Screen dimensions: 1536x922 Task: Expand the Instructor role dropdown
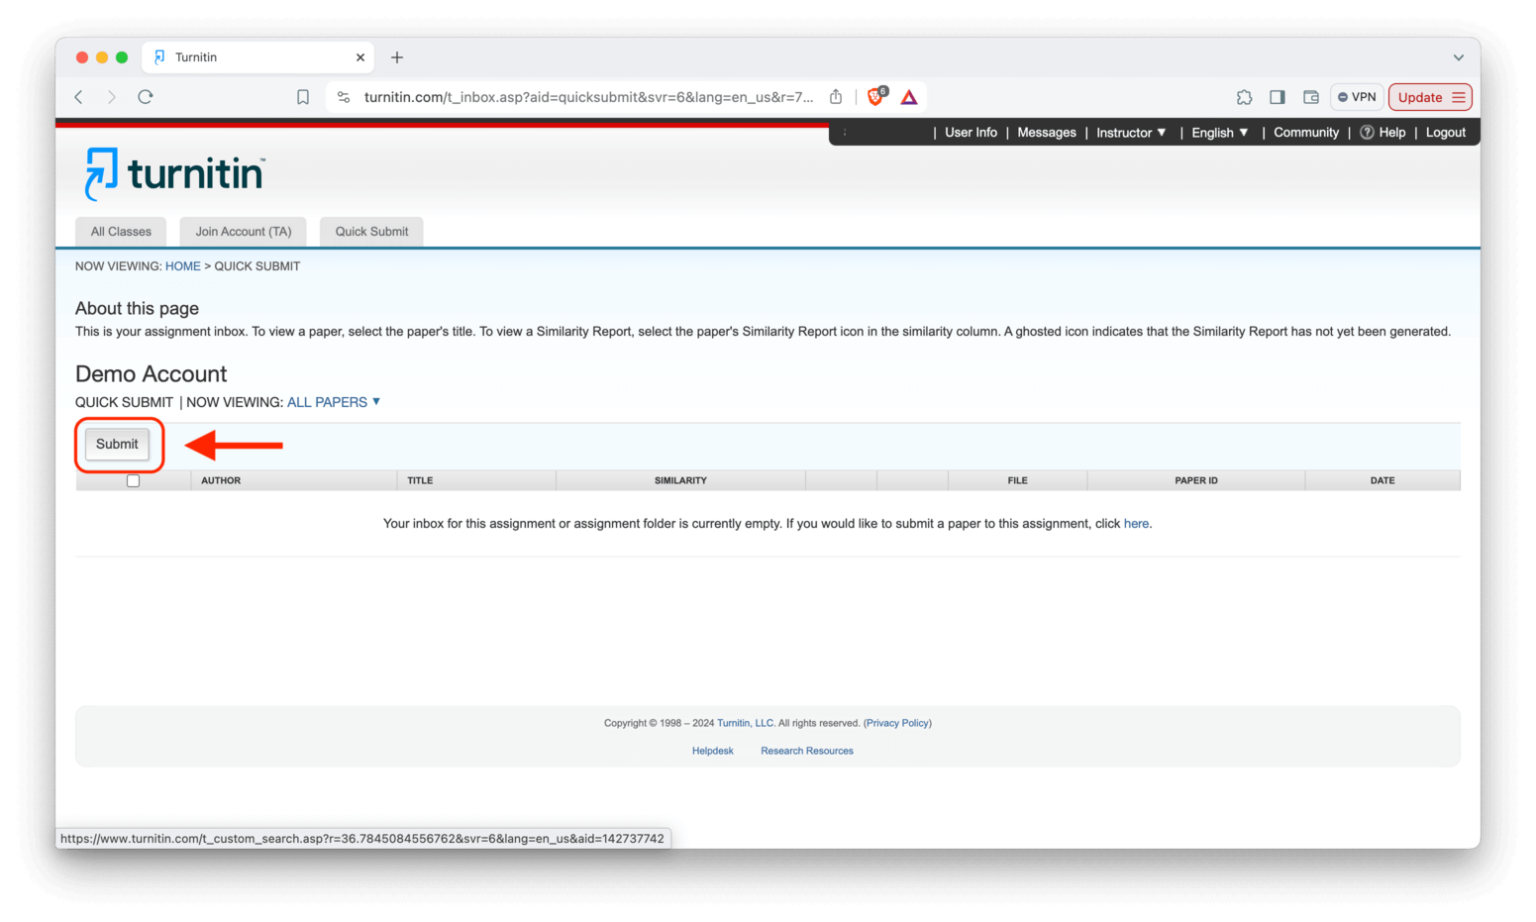[x=1131, y=132]
